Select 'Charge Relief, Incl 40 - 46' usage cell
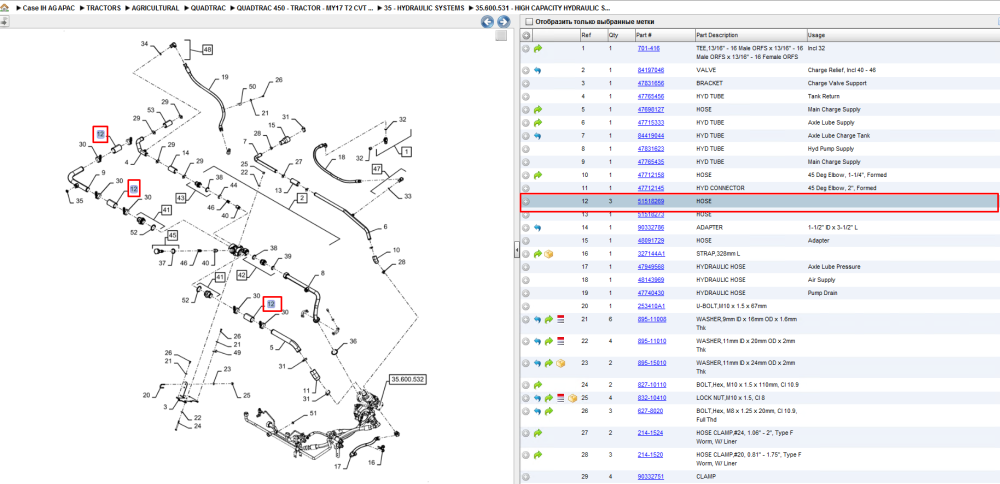Screen dimensions: 1000x484 842,70
